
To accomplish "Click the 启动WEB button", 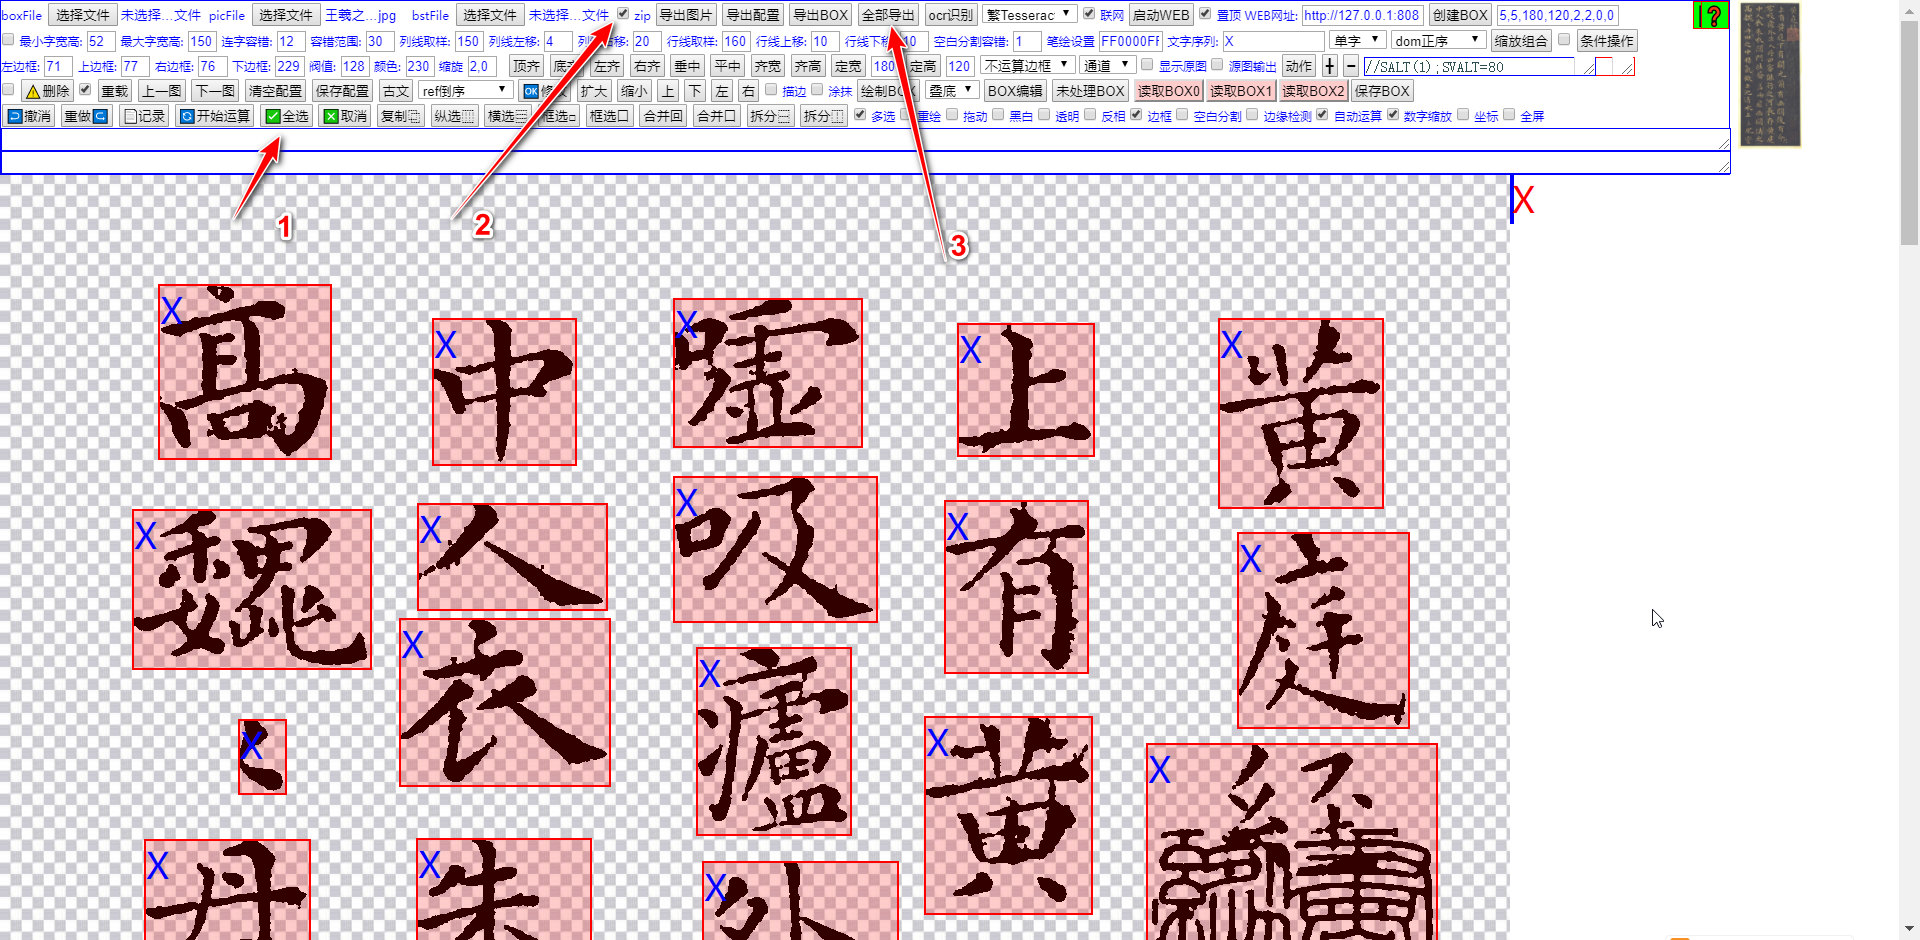I will pos(1161,15).
